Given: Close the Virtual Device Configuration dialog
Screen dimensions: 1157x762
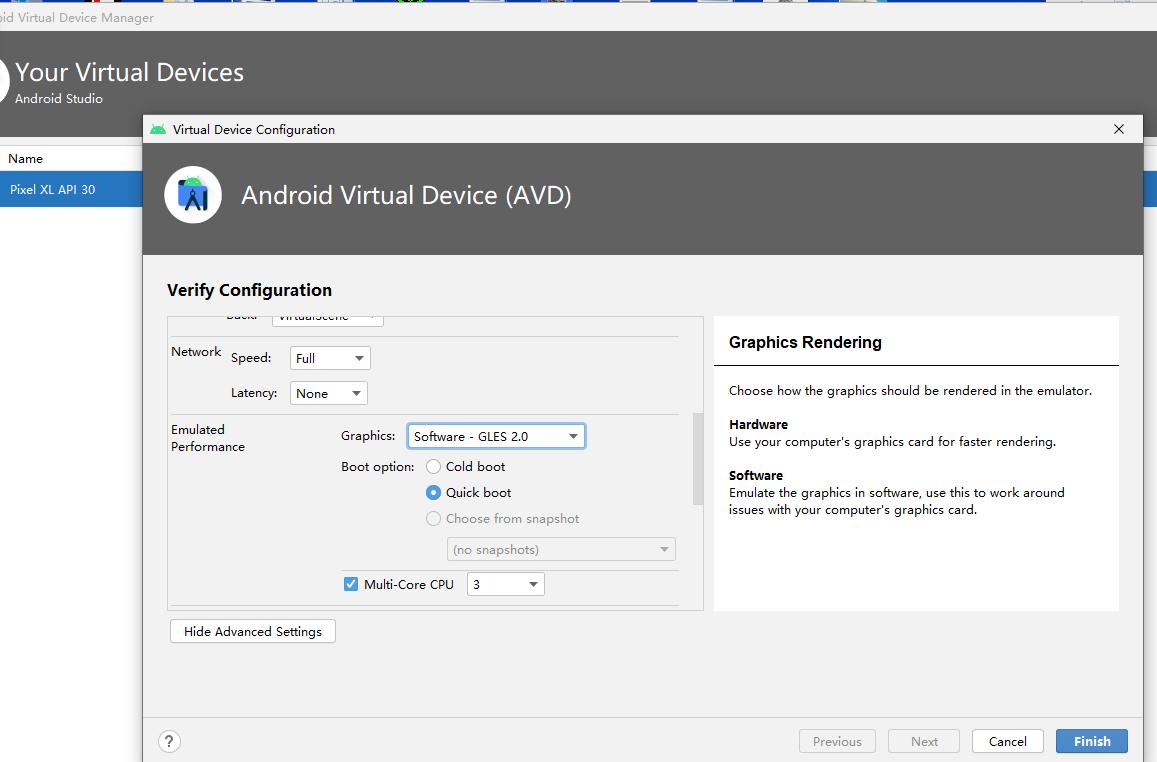Looking at the screenshot, I should point(1119,129).
